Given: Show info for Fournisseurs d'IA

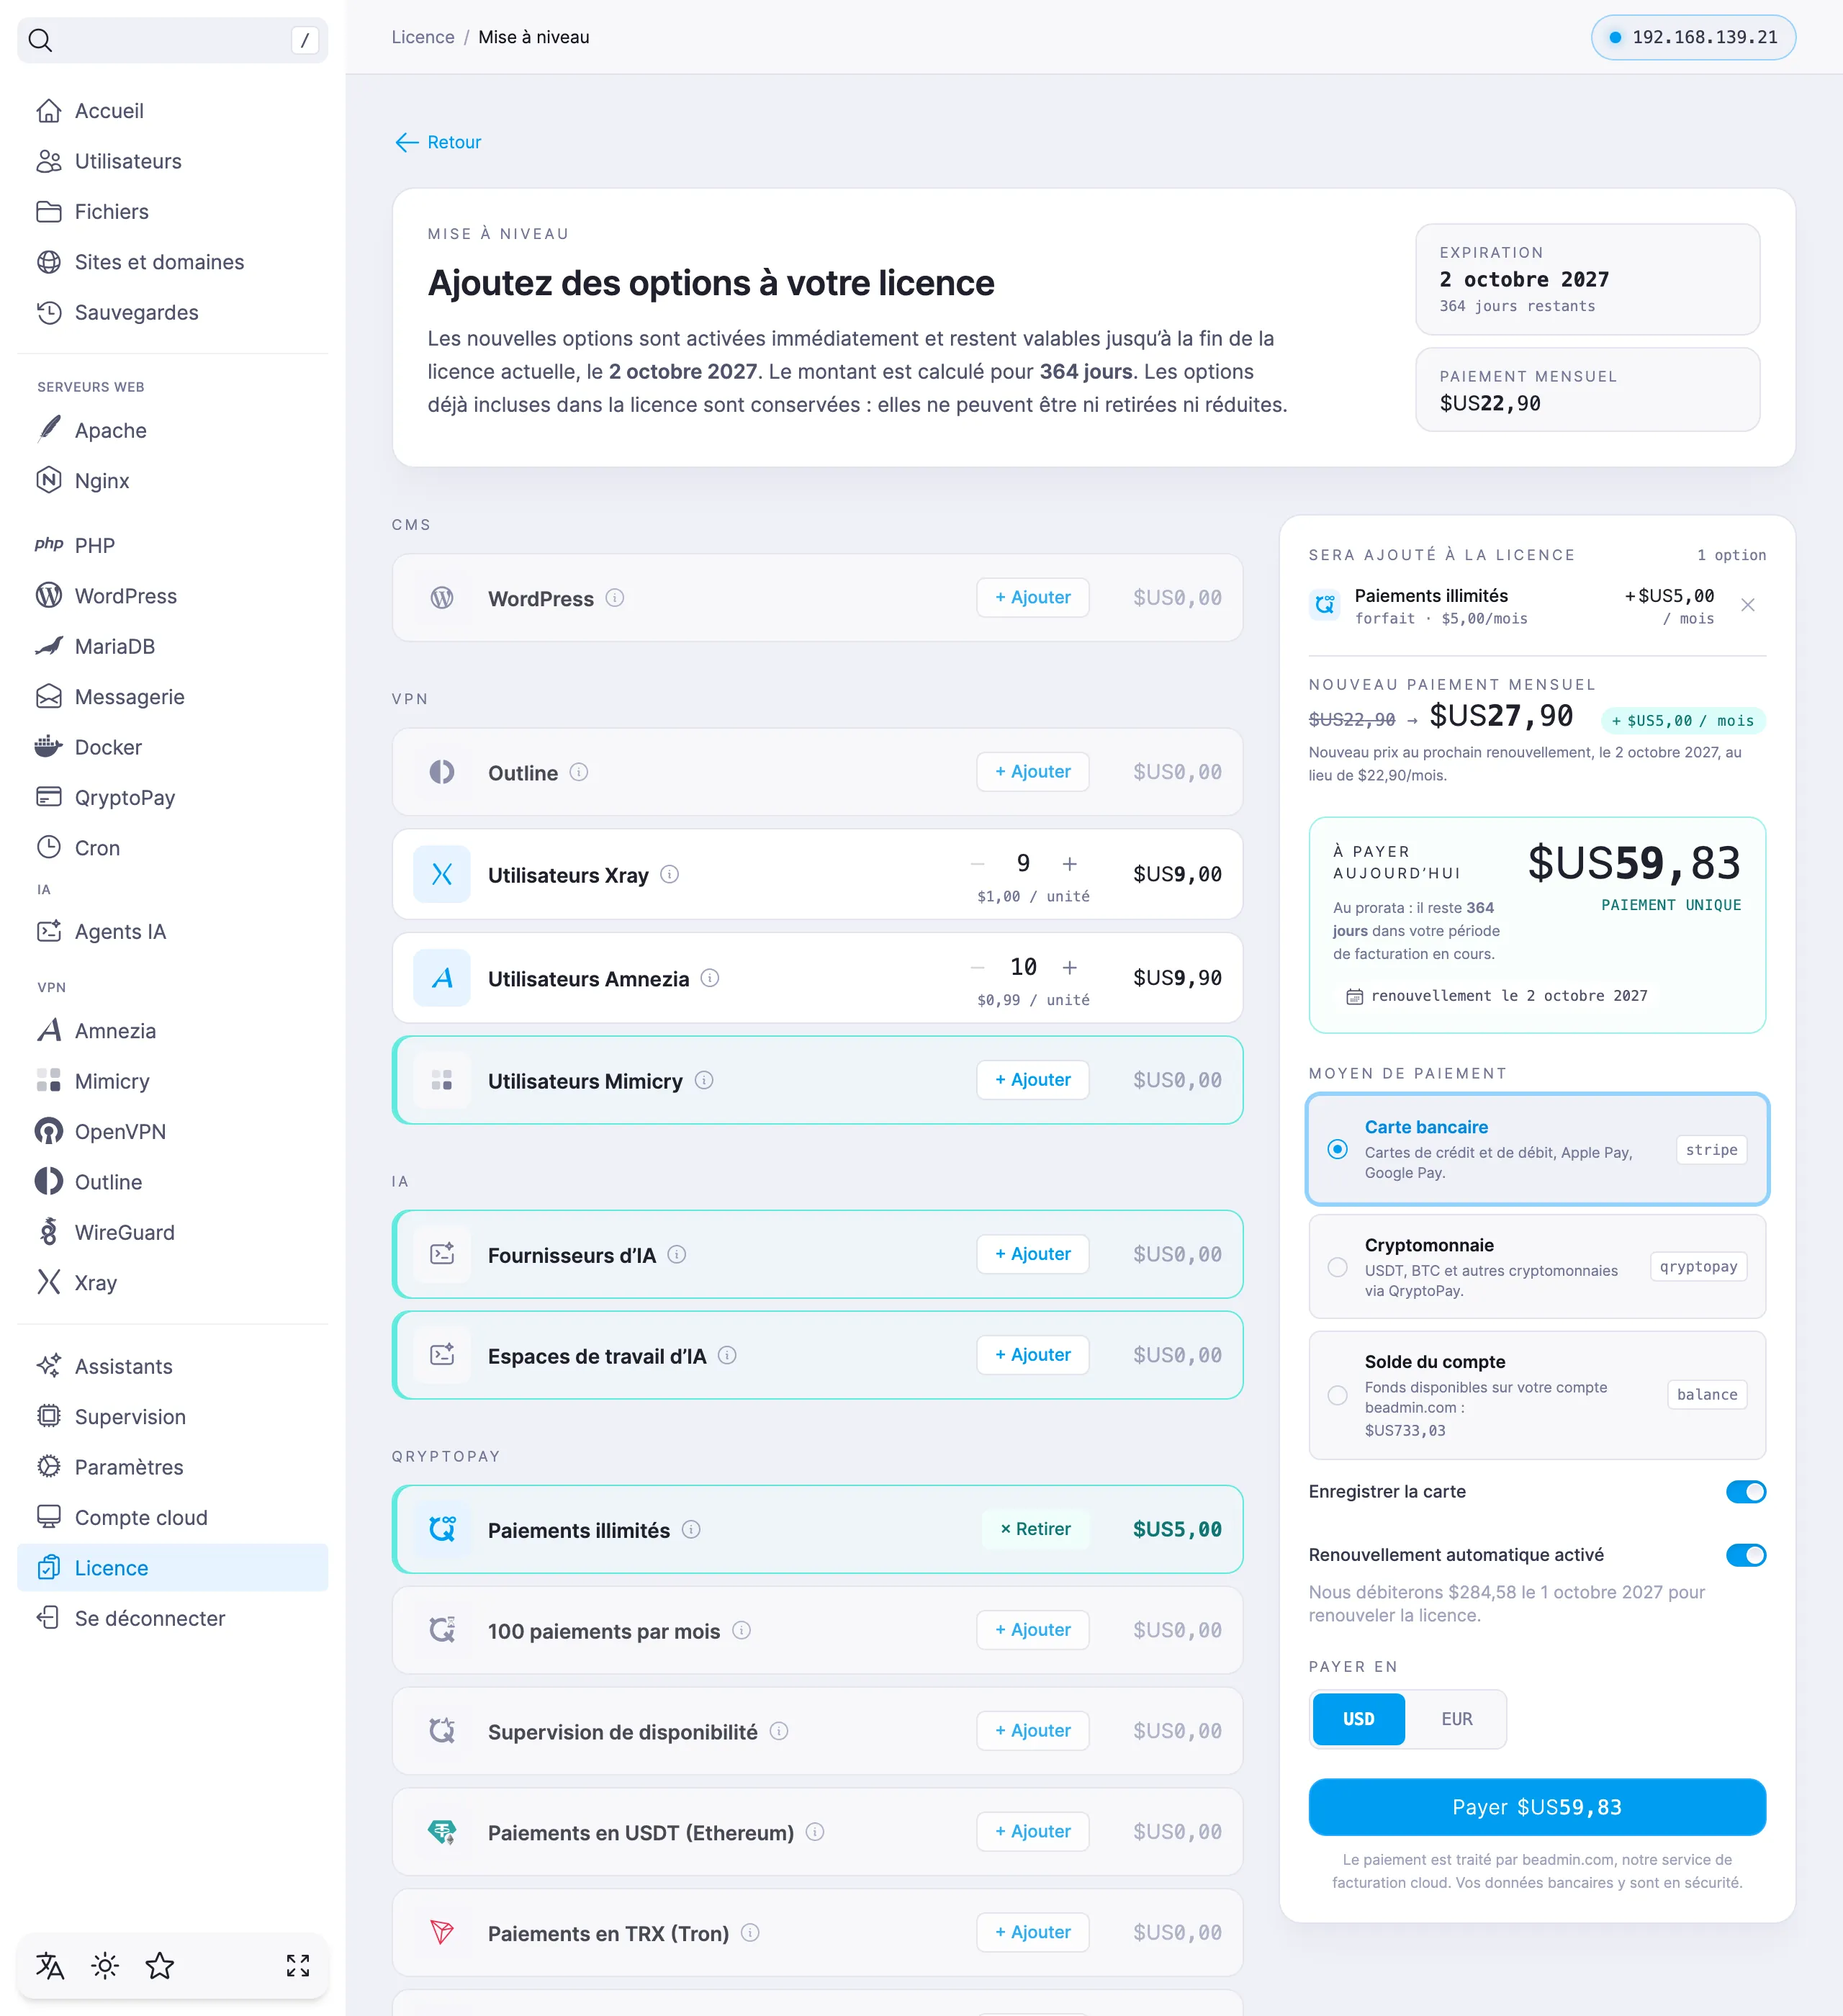Looking at the screenshot, I should coord(677,1254).
